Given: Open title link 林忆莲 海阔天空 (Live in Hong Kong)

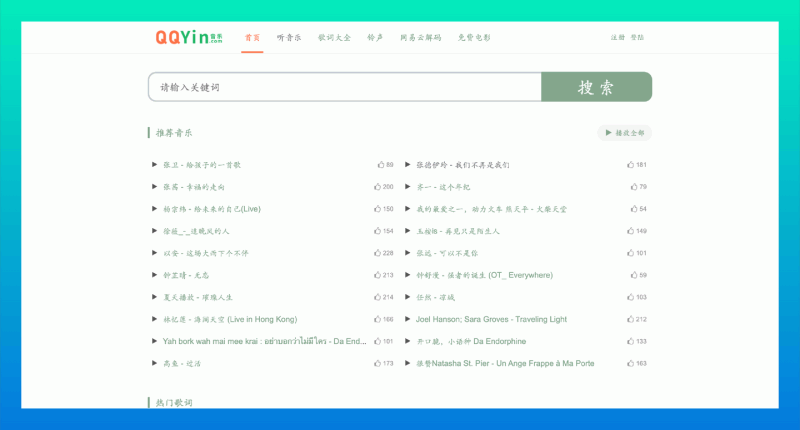Looking at the screenshot, I should [230, 319].
